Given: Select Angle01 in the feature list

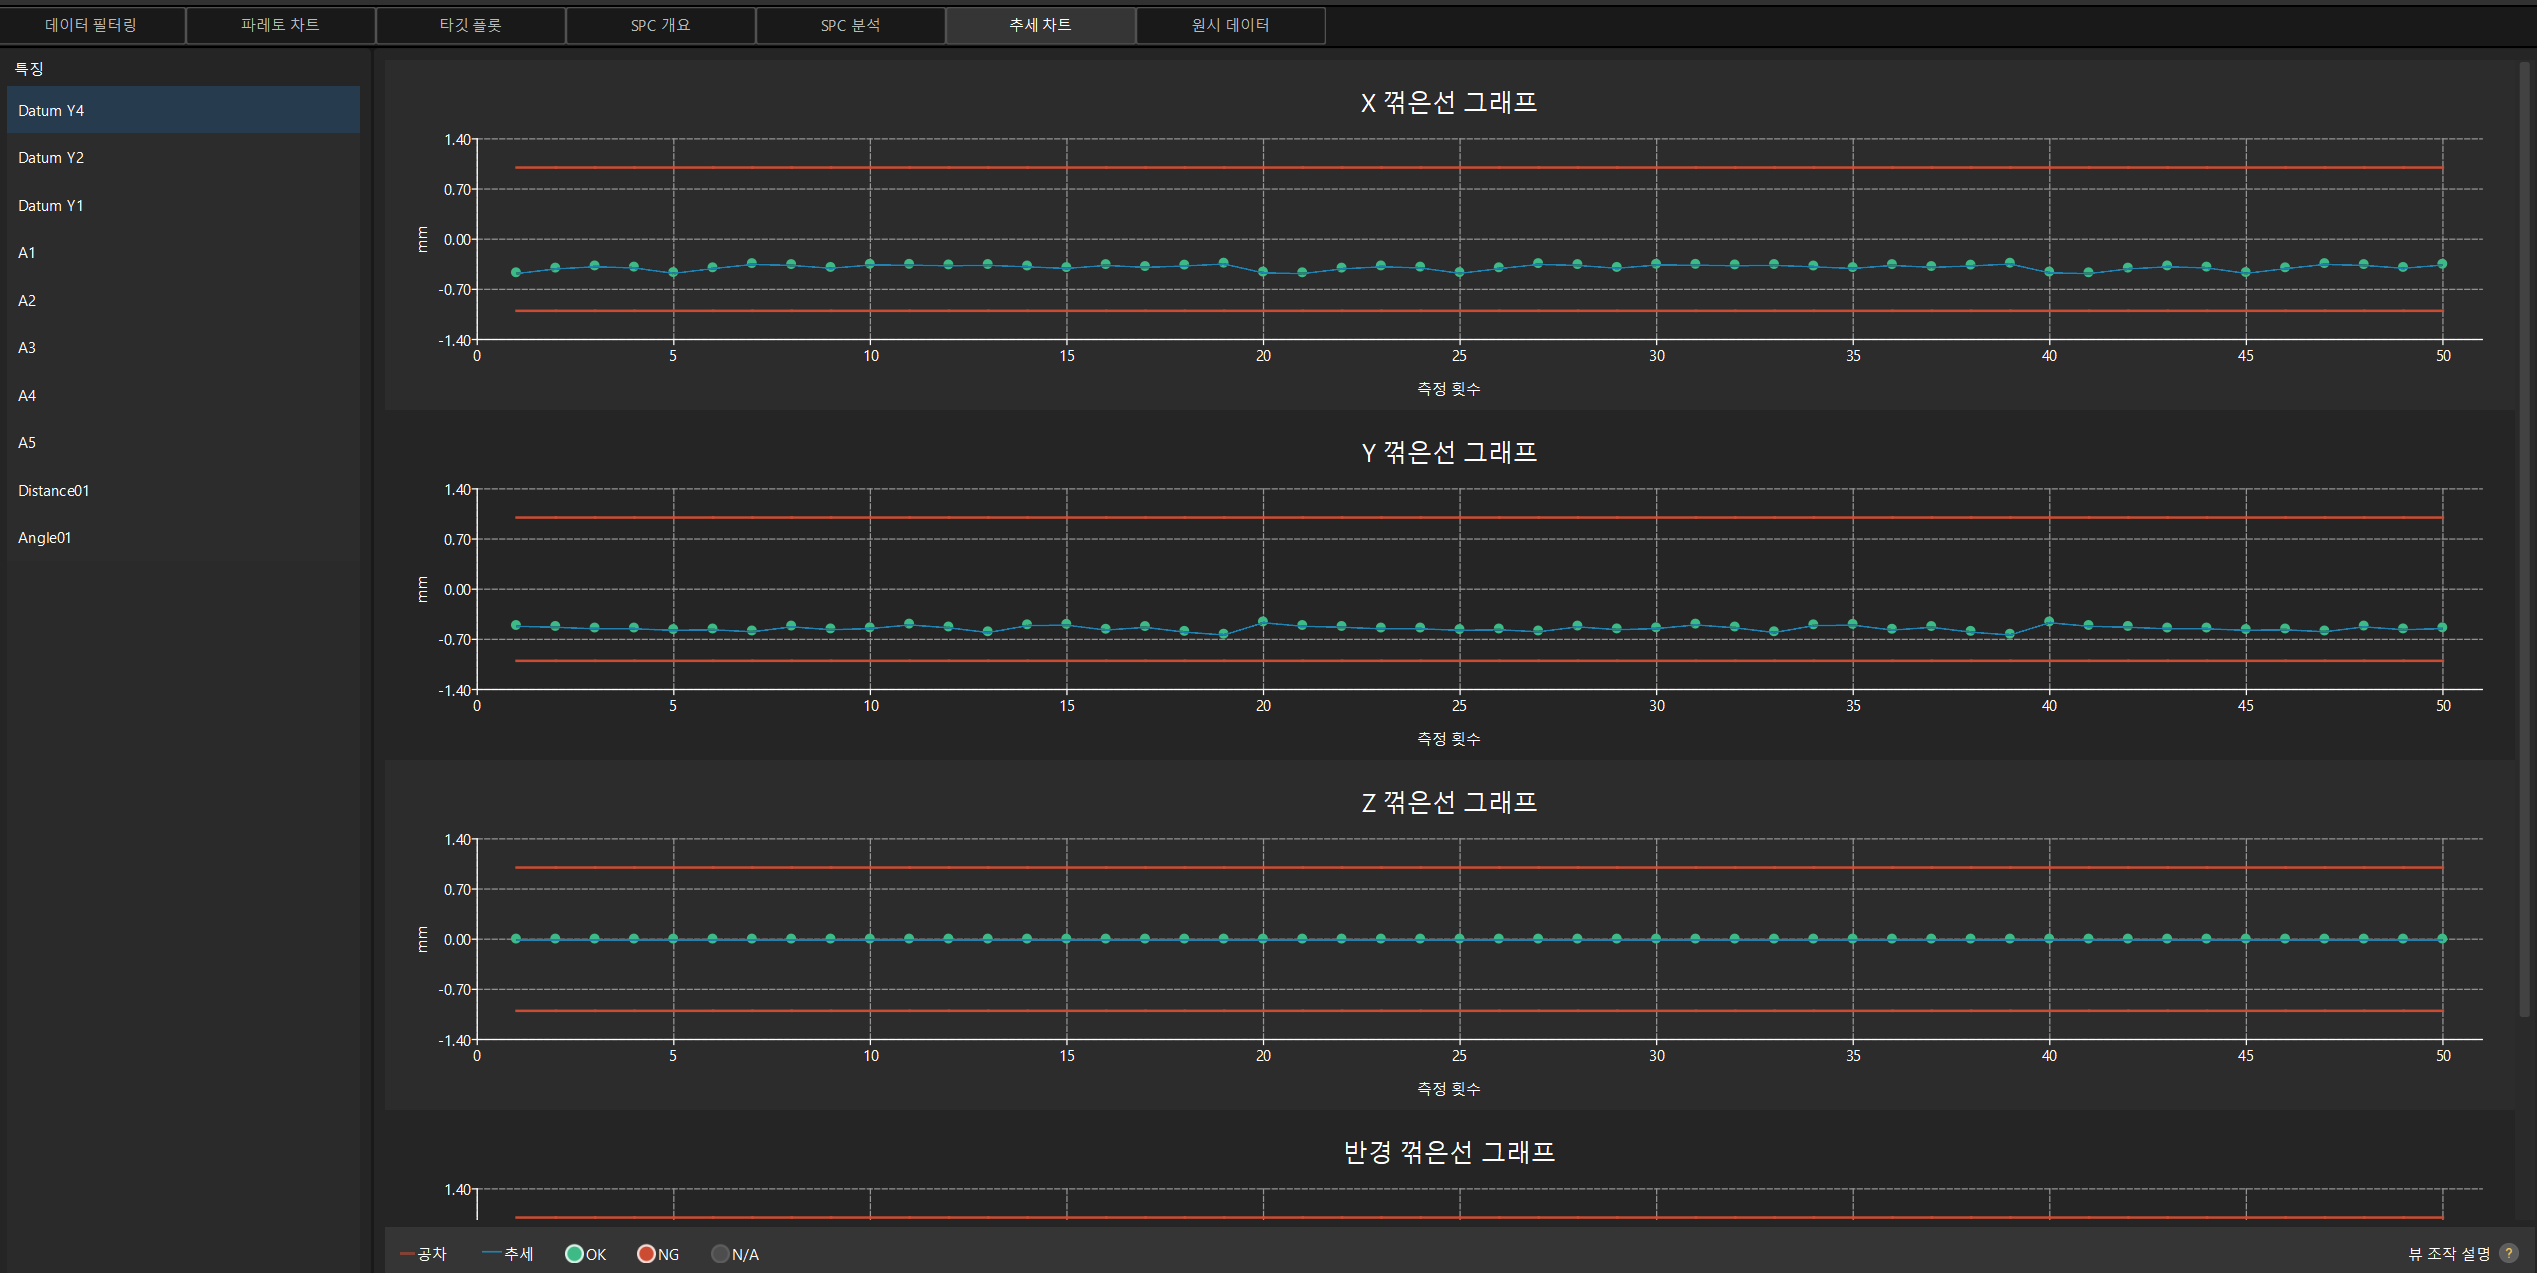Looking at the screenshot, I should coord(183,538).
